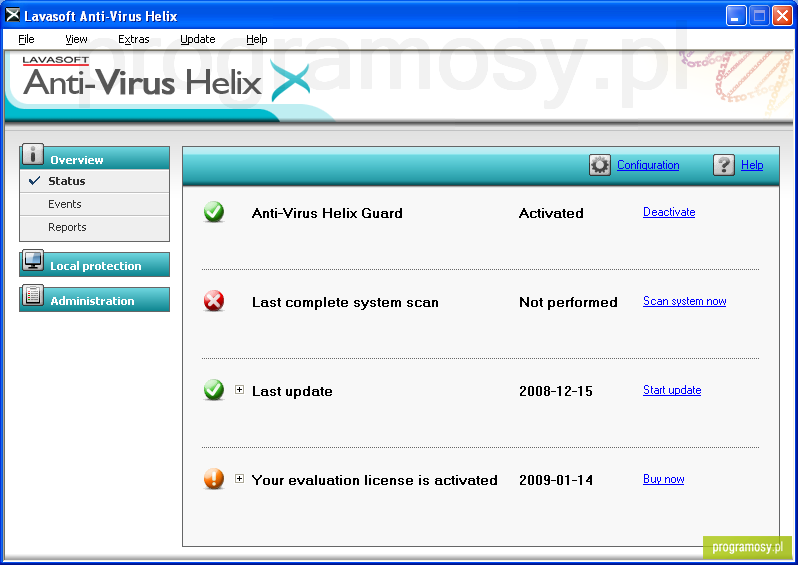Close the Lavasoft Anti-Virus Helix window

(x=782, y=15)
